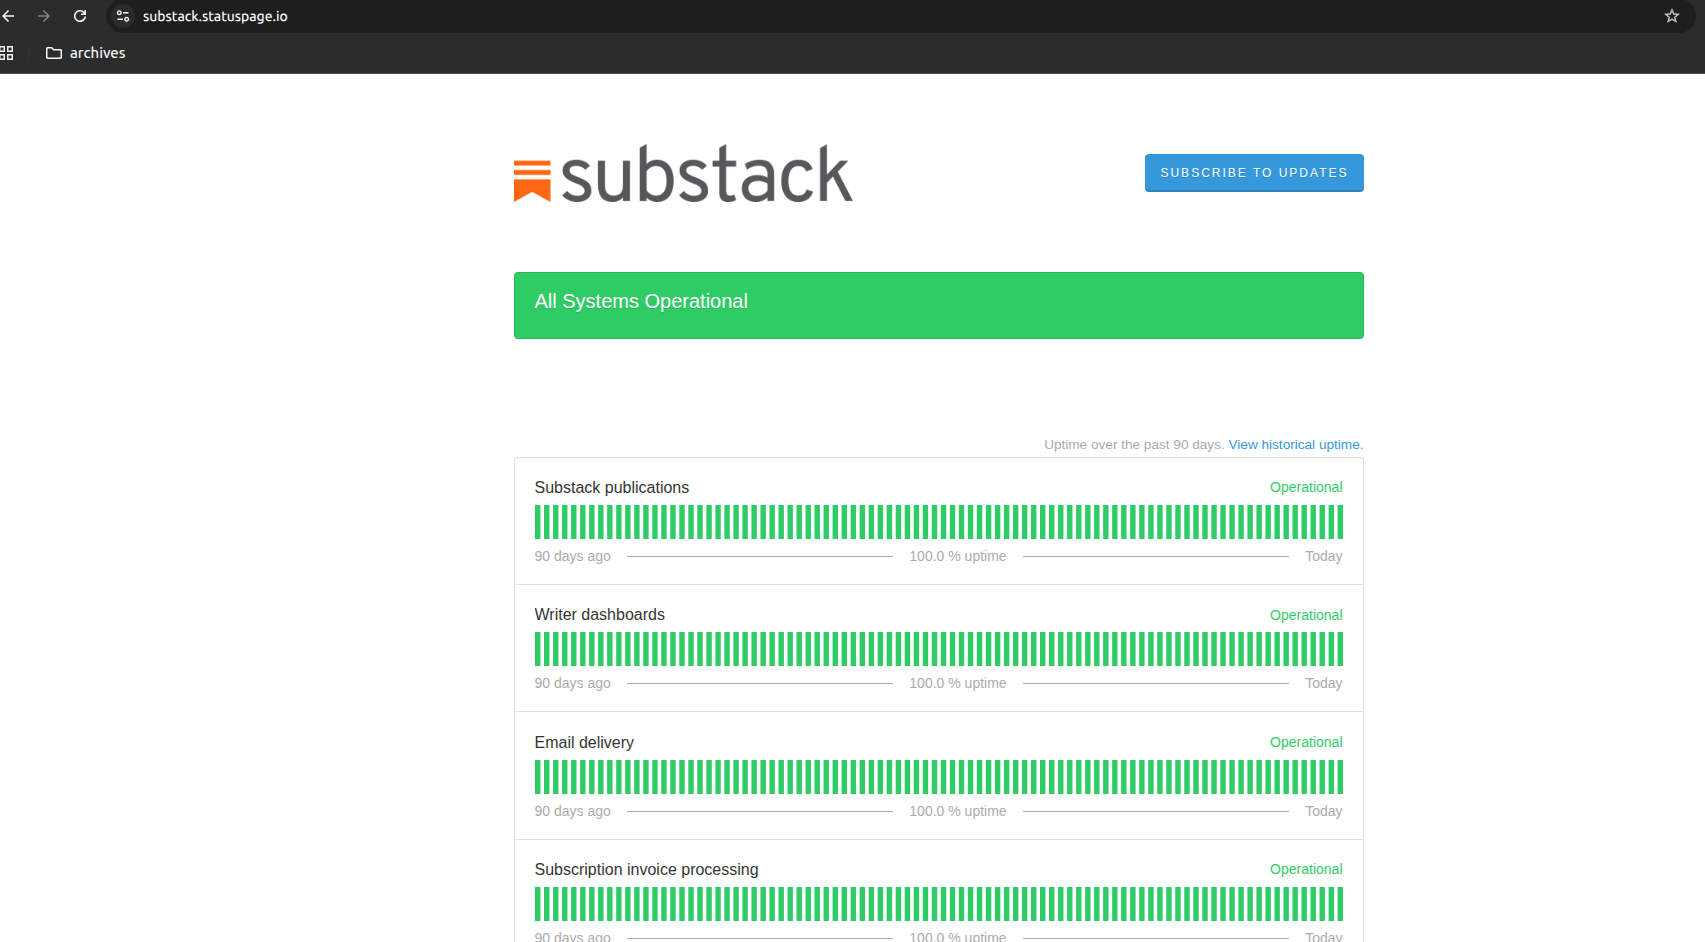Click the archives folder icon on bookmarks bar

click(52, 52)
